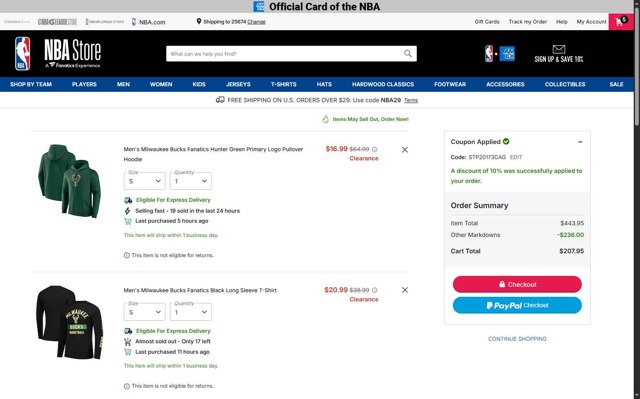Open the Players menu
Screen dimensions: 640x399
point(84,84)
